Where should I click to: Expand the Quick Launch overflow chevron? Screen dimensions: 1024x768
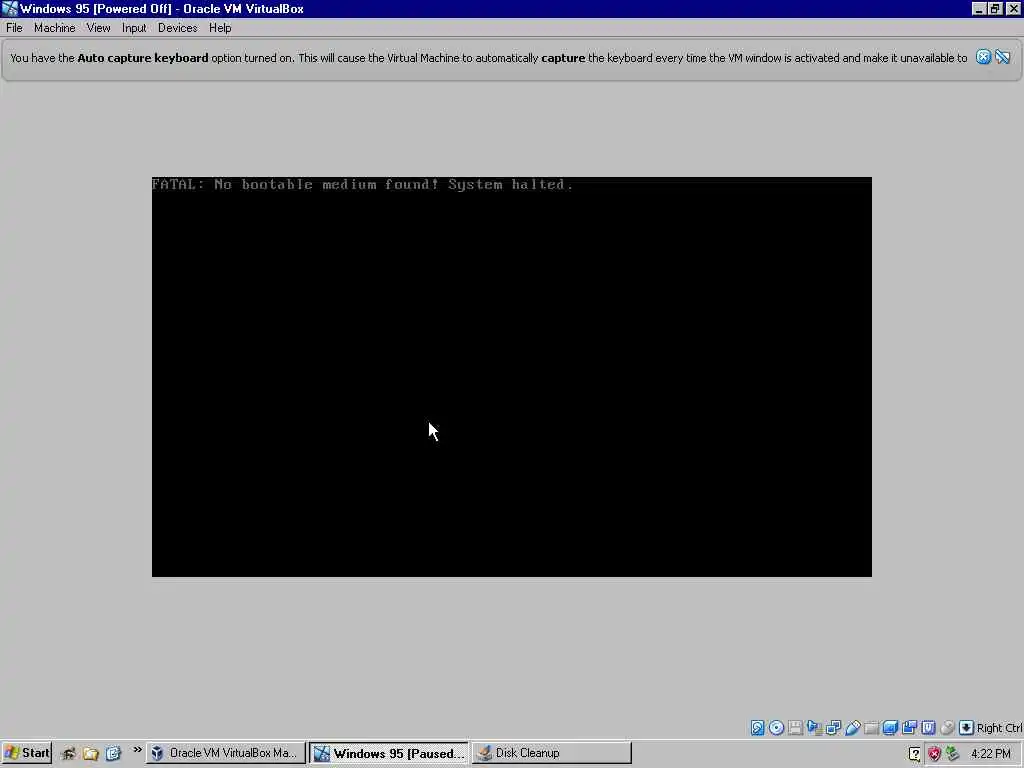[x=137, y=750]
